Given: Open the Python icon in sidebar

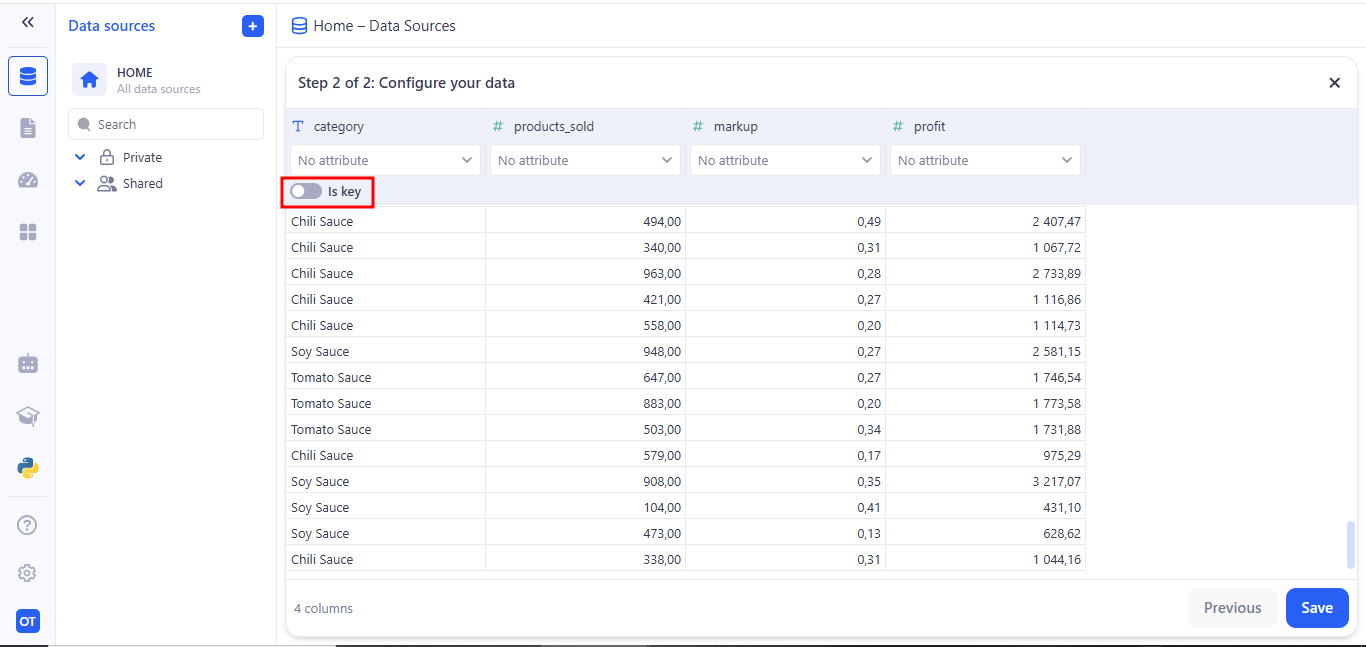Looking at the screenshot, I should 28,468.
